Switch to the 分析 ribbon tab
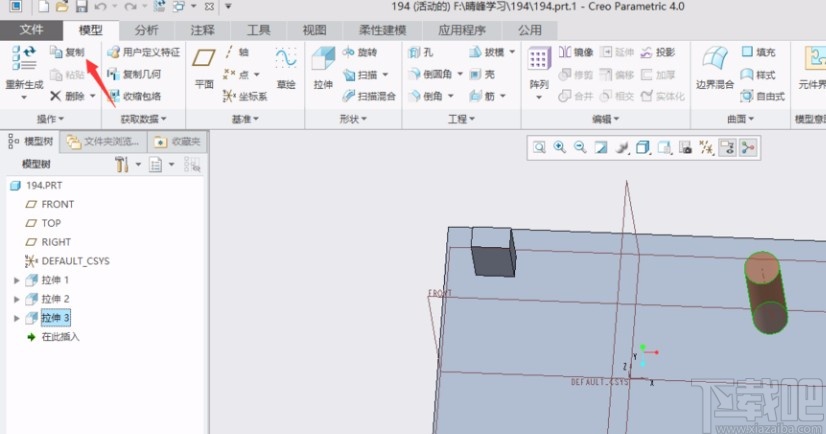This screenshot has width=826, height=434. click(146, 31)
